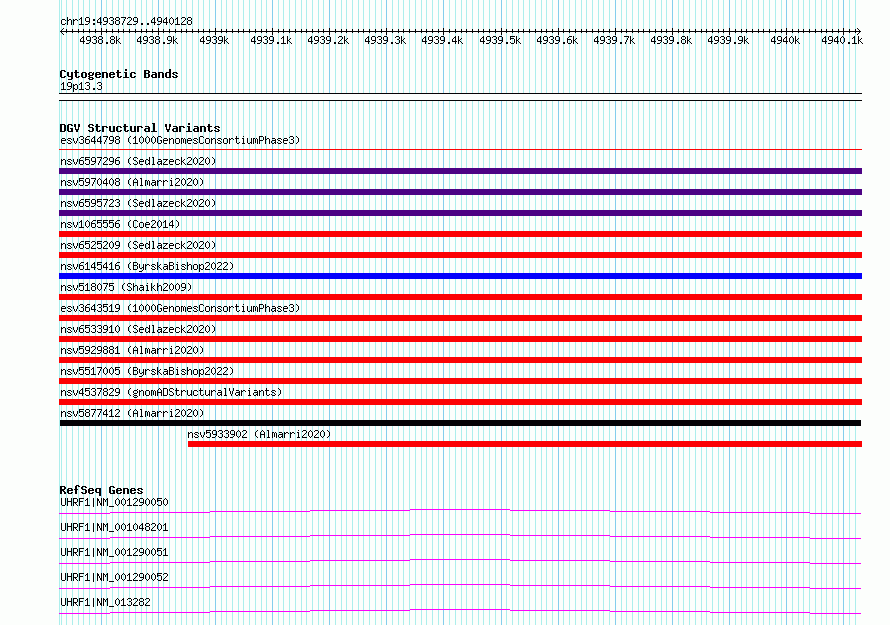
Task: Open variant nsv5970408 (Almarri2020)
Action: tap(132, 182)
